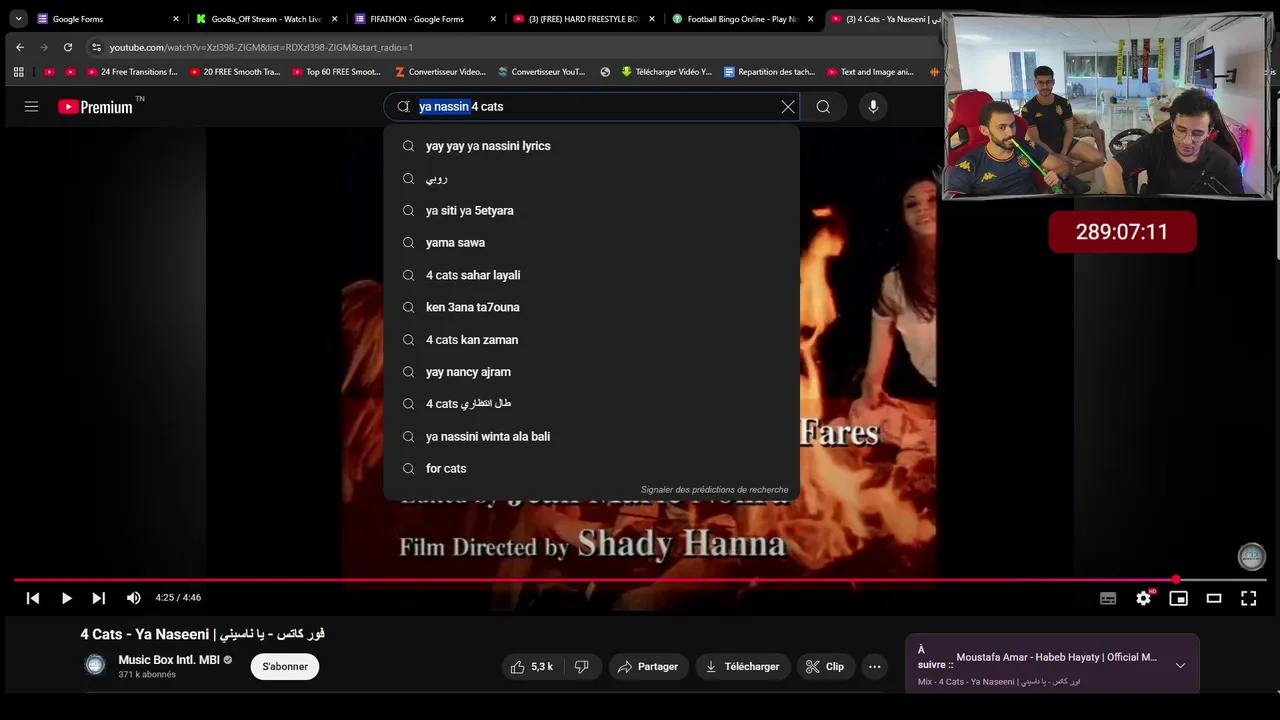
Task: Close the first Google Forms tab
Action: 176,18
